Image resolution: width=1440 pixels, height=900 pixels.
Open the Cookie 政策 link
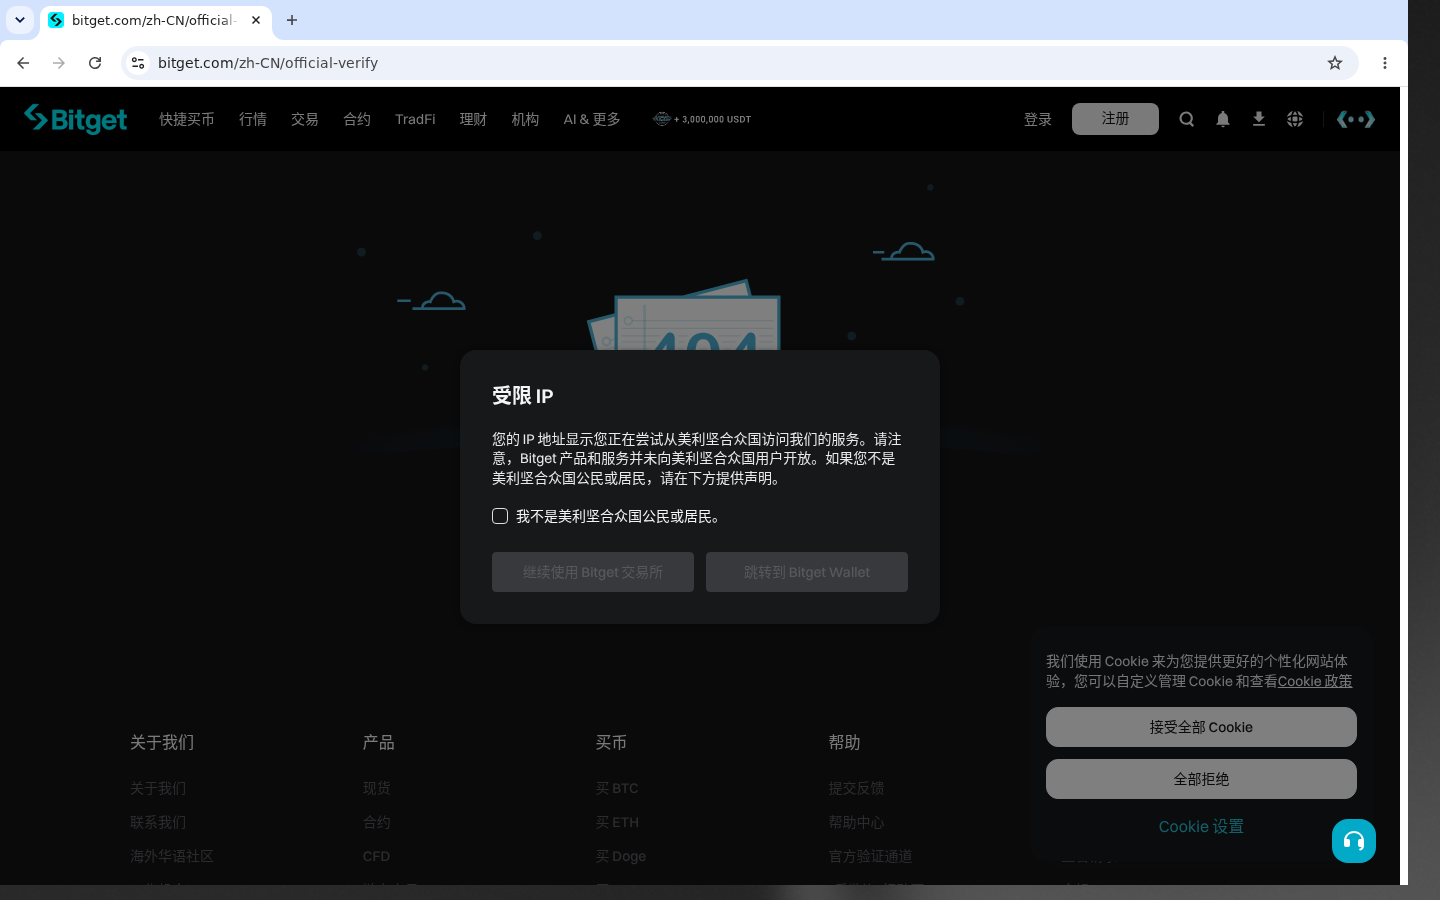tap(1315, 681)
